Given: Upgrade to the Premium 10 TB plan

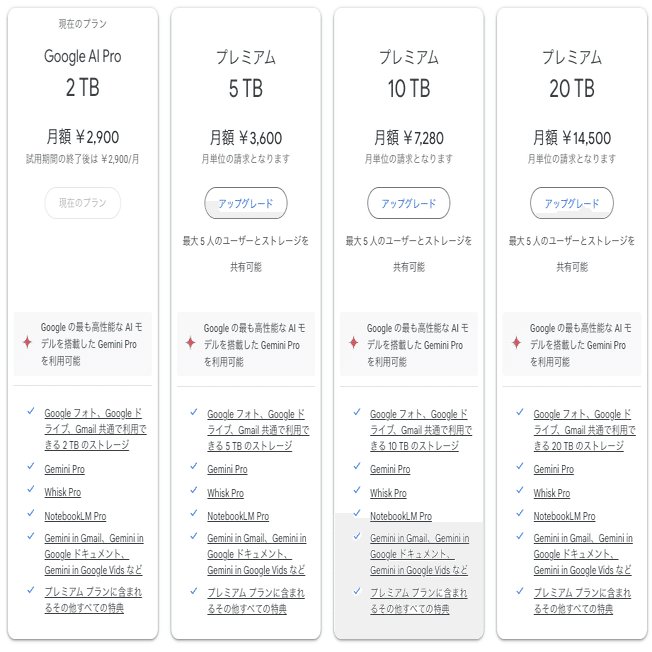Looking at the screenshot, I should (x=409, y=203).
